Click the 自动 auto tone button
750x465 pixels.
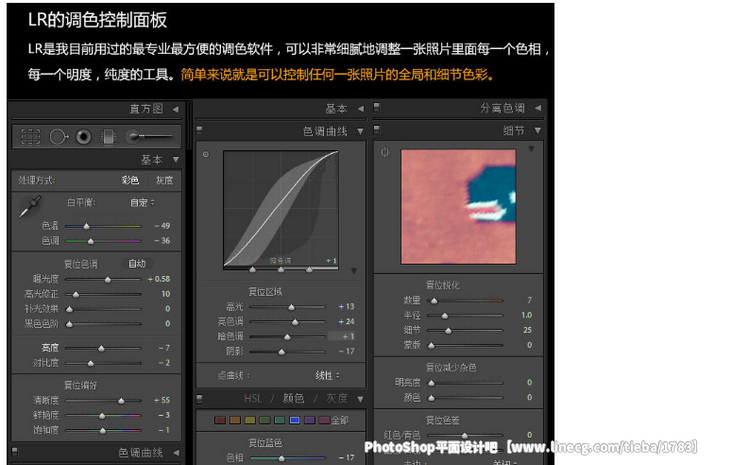[137, 264]
